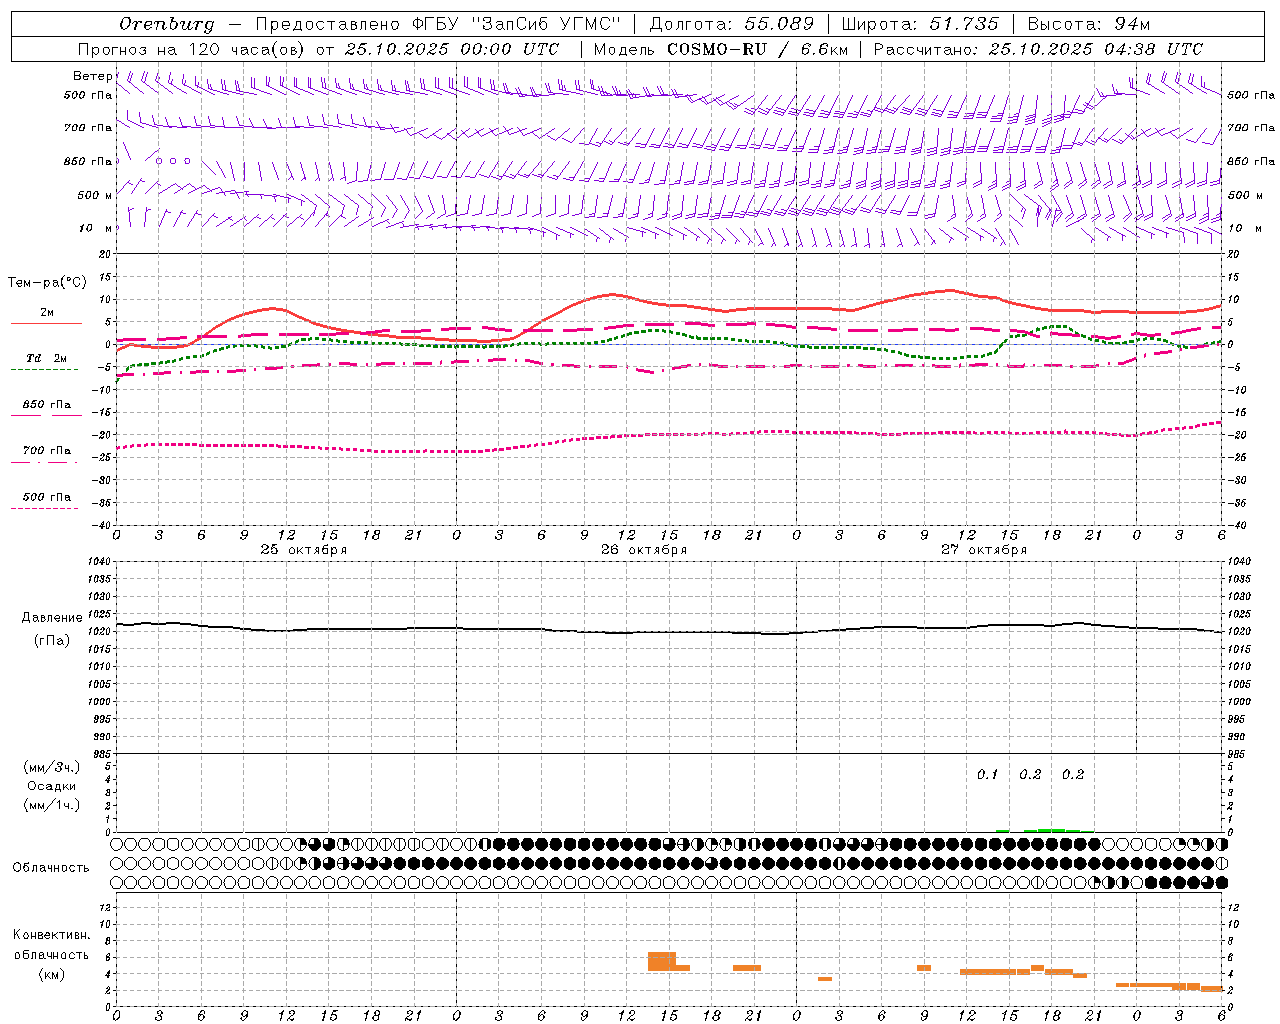
Task: Click the "Тем-ра(°C)" temperature panel label
Action: 46,283
